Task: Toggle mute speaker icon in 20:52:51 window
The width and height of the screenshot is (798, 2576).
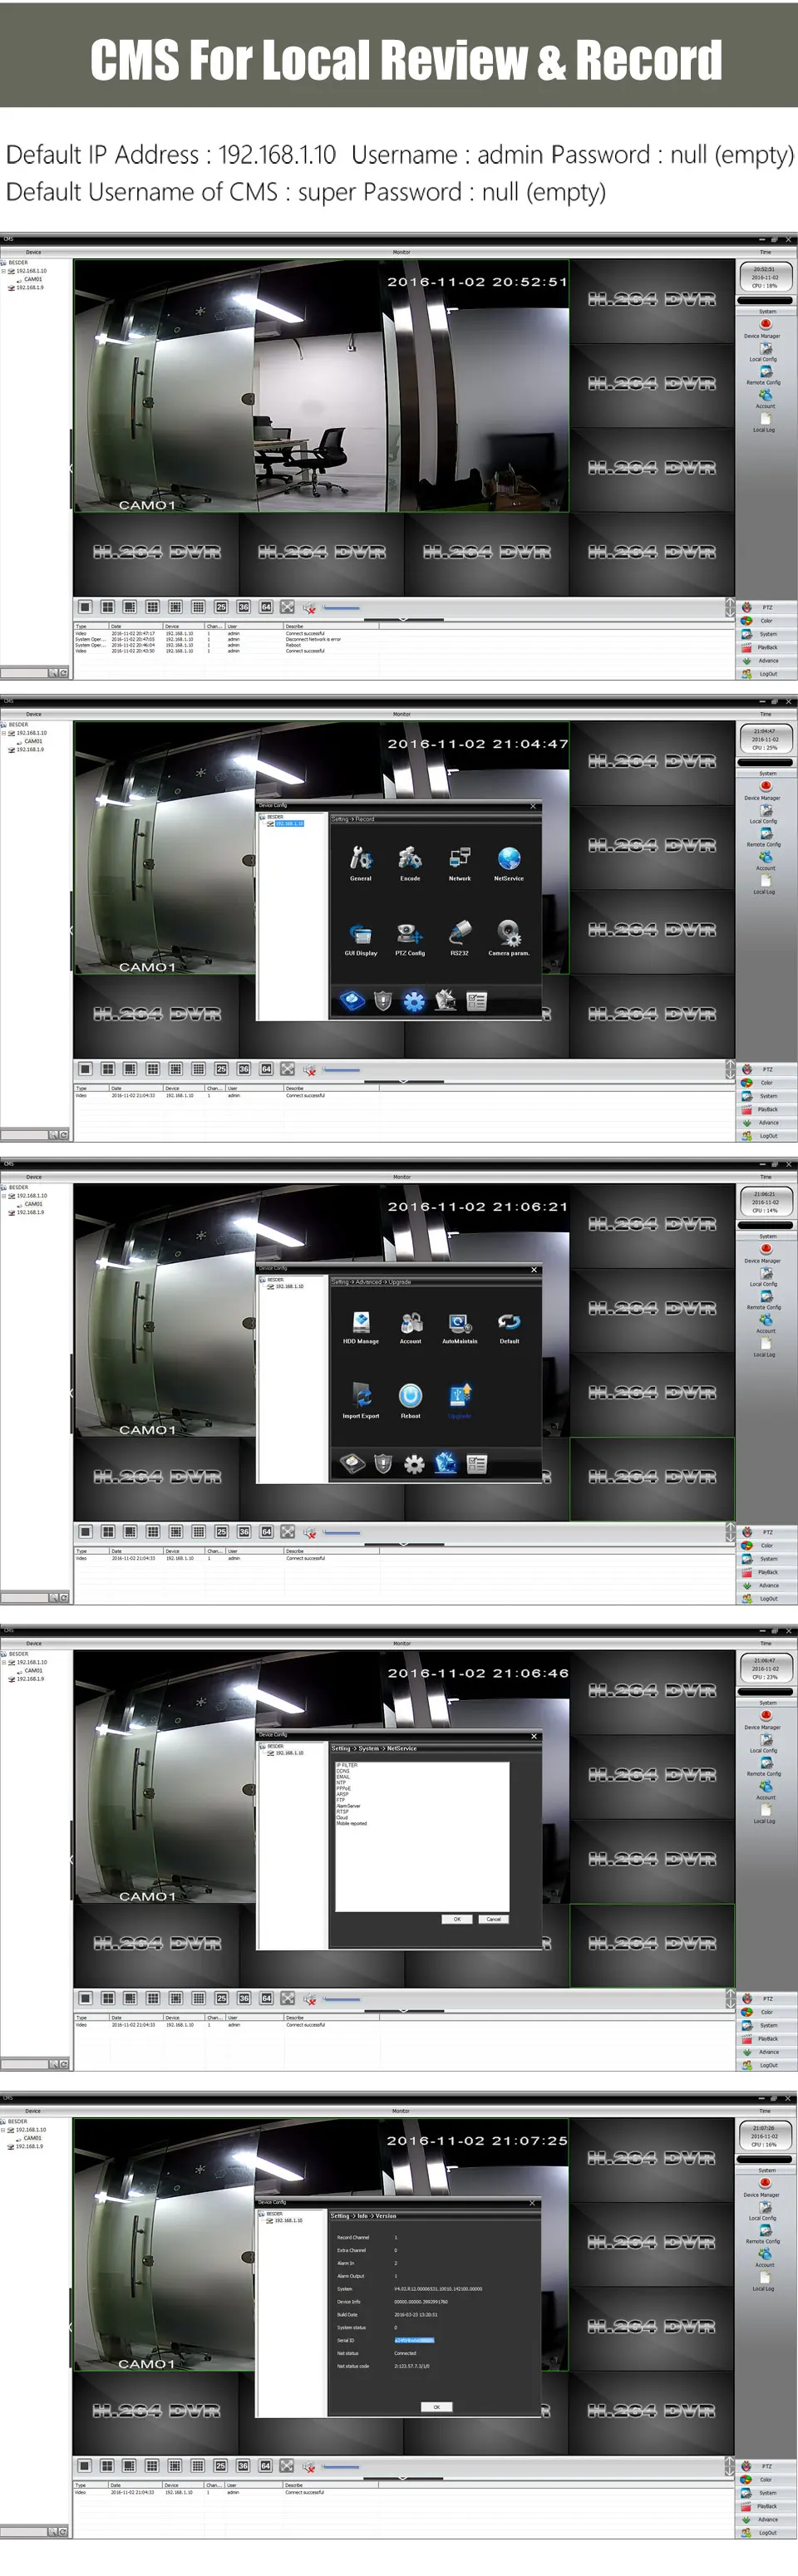Action: point(310,607)
